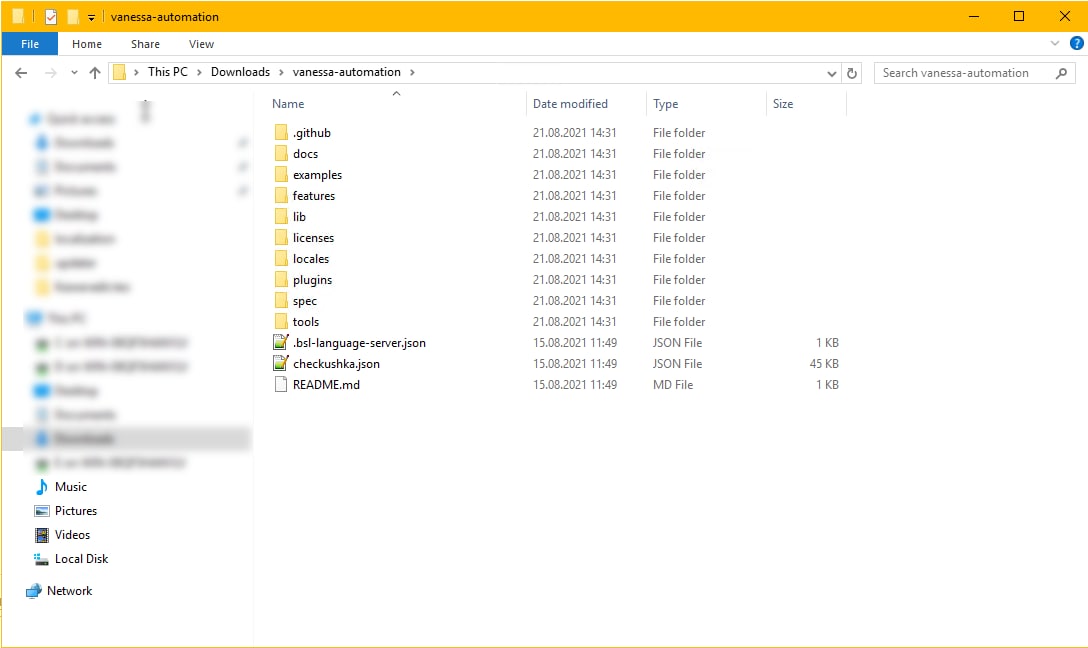
Task: Expand breadcrumb chevron after This PC
Action: tap(199, 72)
